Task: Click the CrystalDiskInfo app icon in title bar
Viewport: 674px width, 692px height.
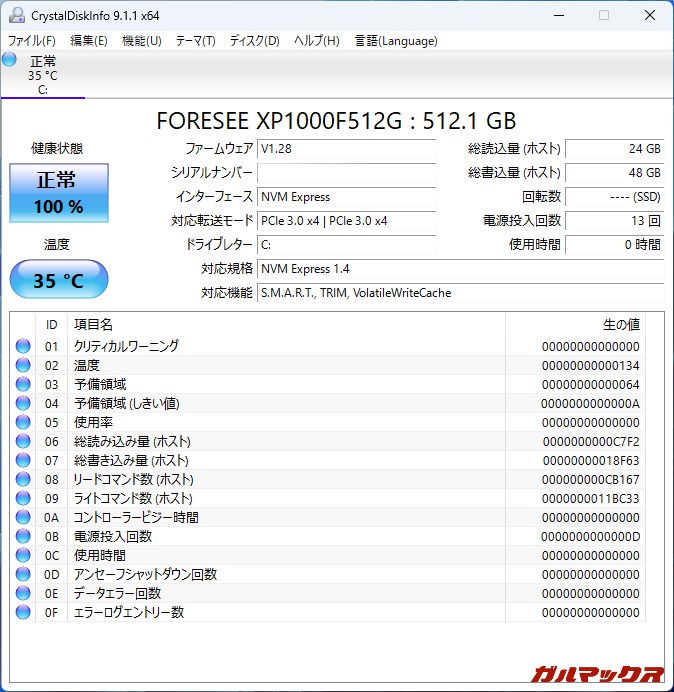Action: coord(16,15)
